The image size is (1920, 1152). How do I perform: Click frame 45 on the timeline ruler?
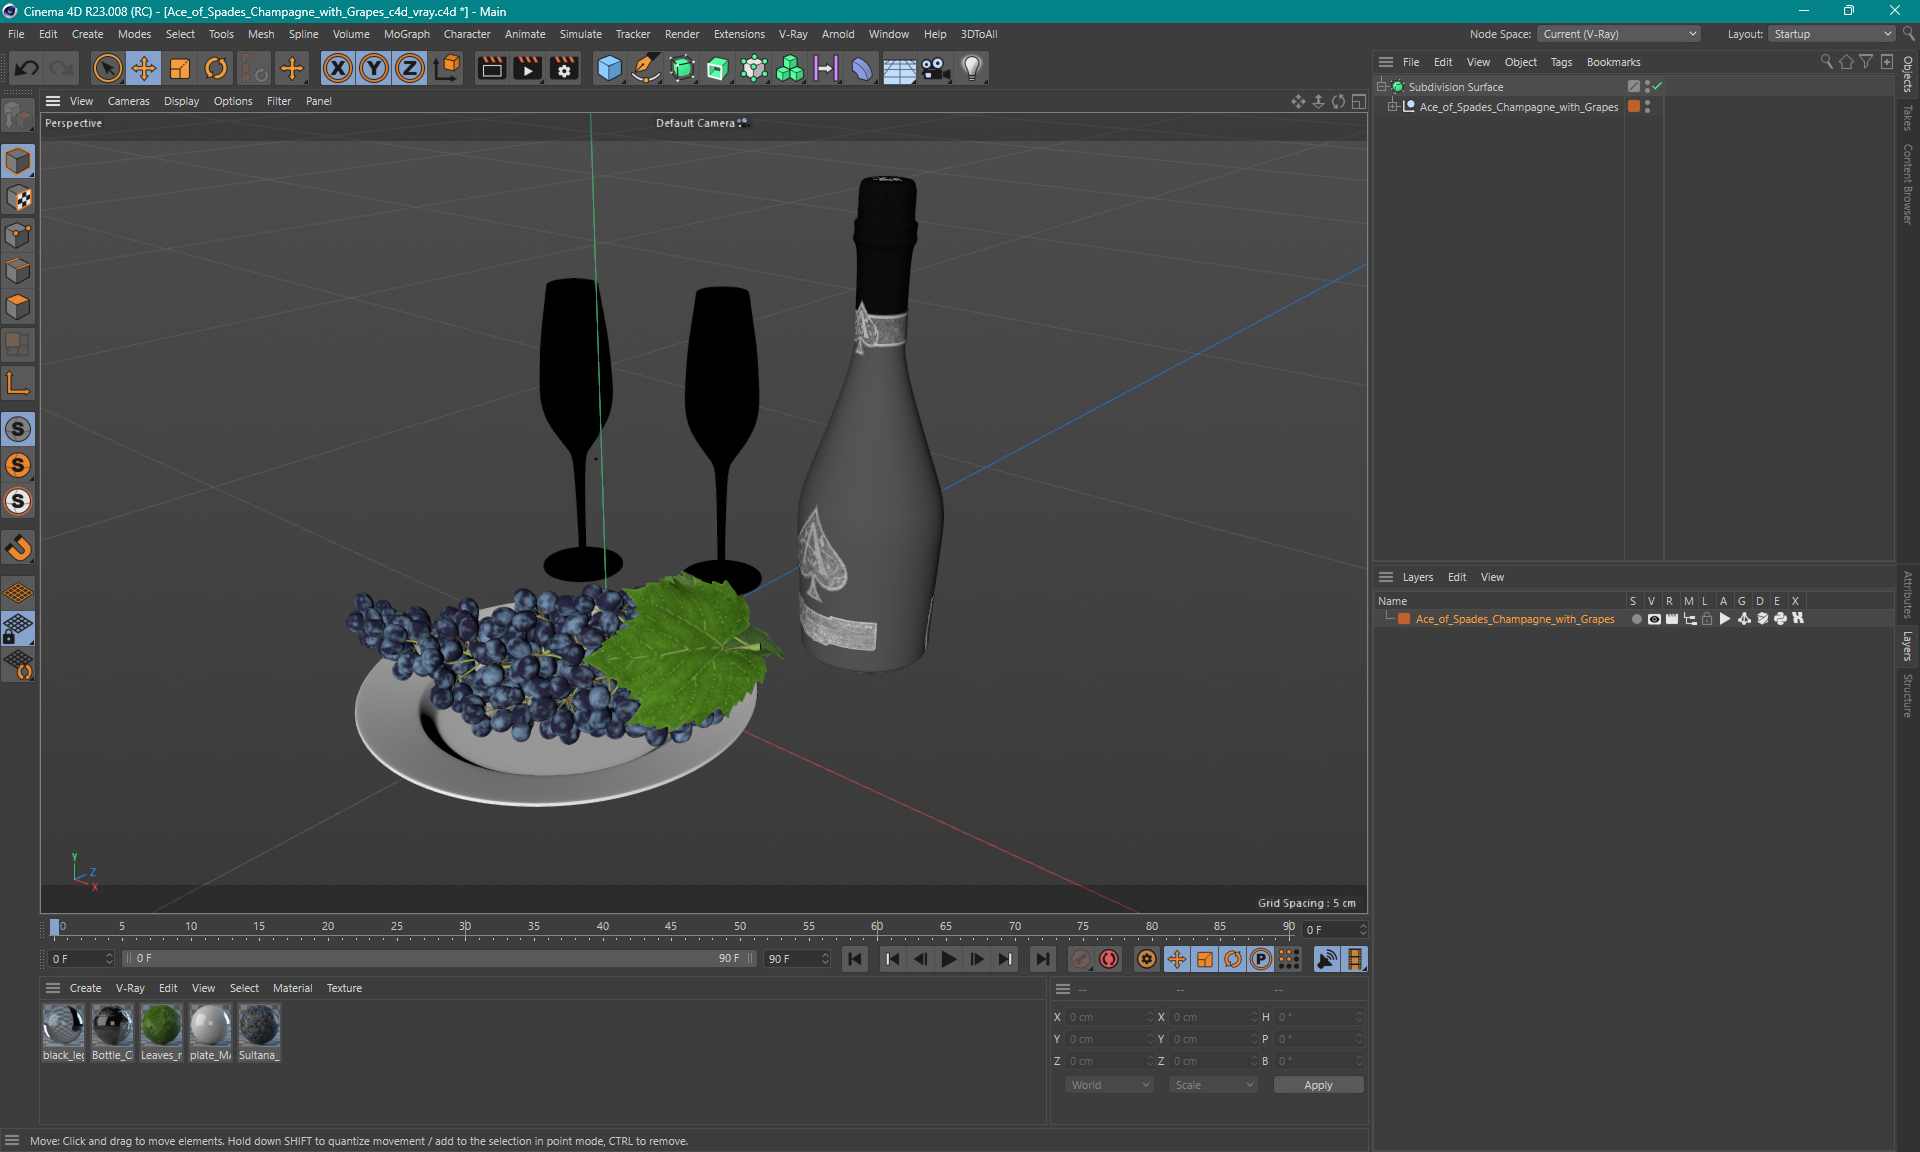click(671, 927)
